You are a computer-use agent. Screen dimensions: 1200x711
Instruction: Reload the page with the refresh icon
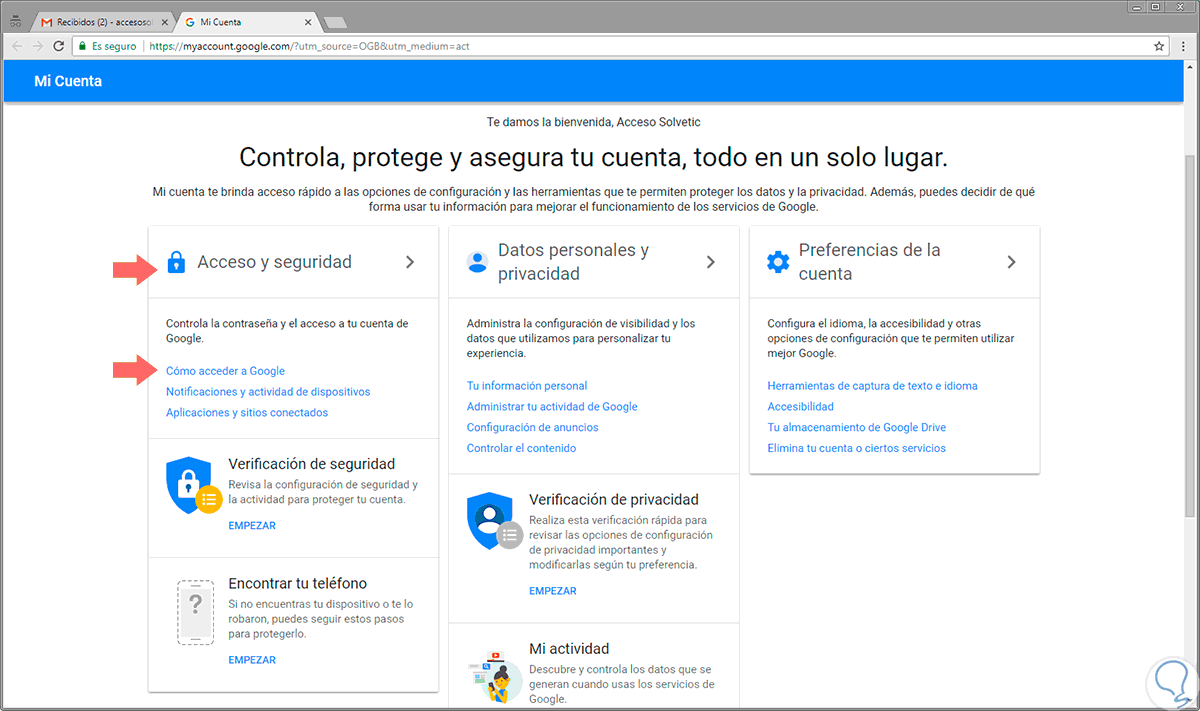click(59, 46)
